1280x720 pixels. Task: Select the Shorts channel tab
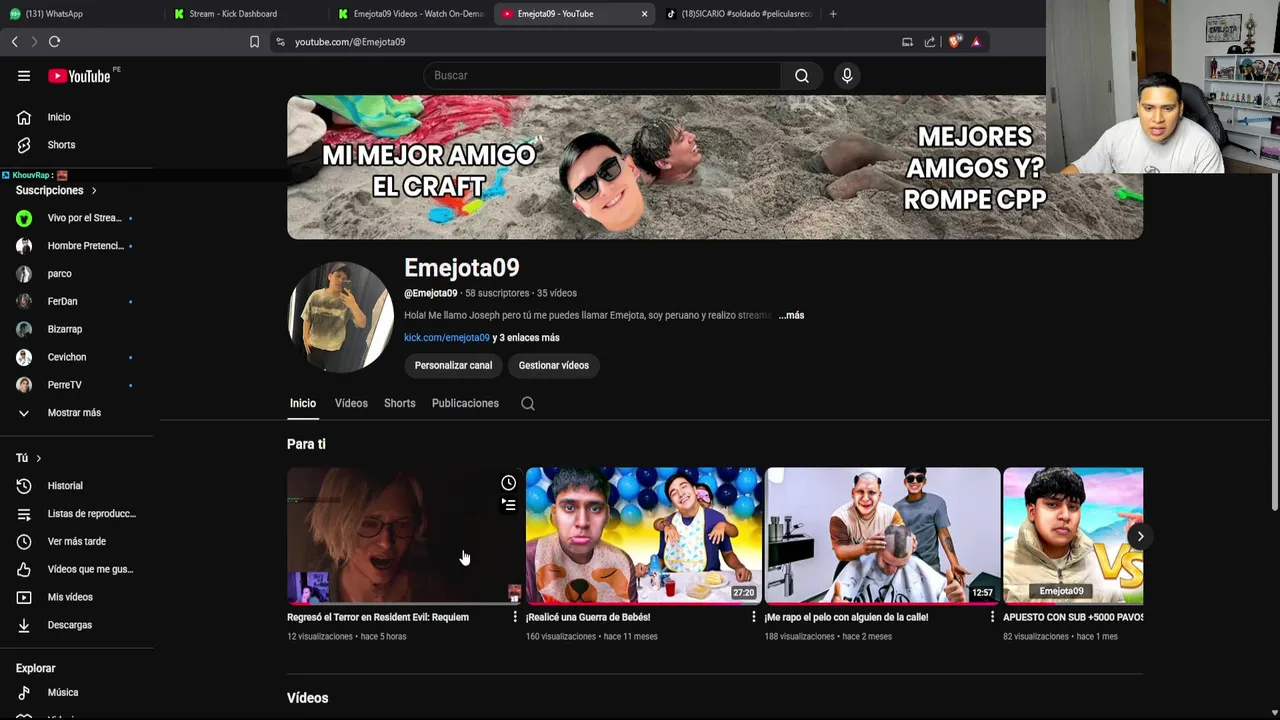tap(399, 404)
